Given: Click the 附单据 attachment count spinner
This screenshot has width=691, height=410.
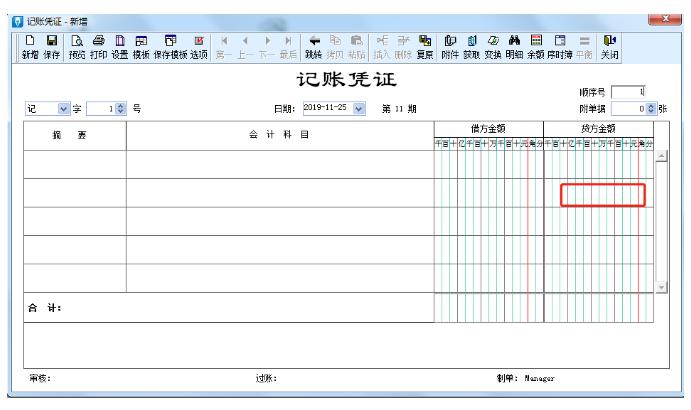Looking at the screenshot, I should [651, 108].
